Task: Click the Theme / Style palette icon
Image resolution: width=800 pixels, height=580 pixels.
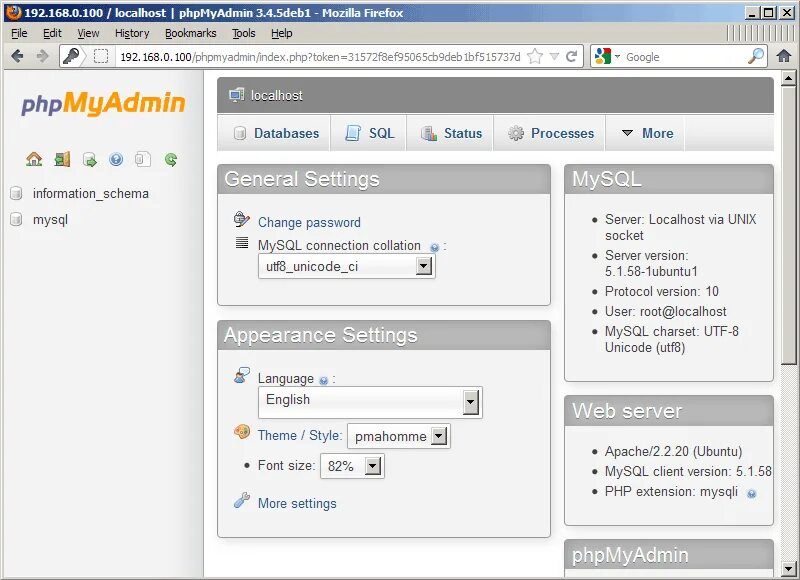Action: [x=242, y=433]
